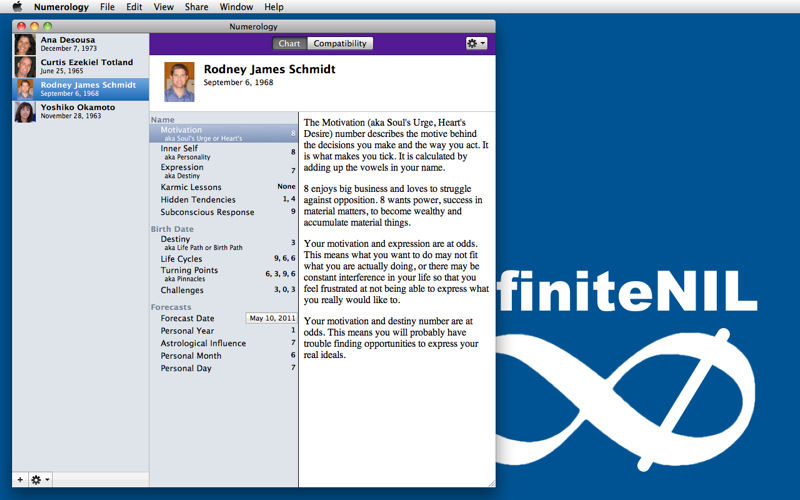Open the gear dropdown in purple toolbar
This screenshot has height=500, width=800.
(476, 43)
